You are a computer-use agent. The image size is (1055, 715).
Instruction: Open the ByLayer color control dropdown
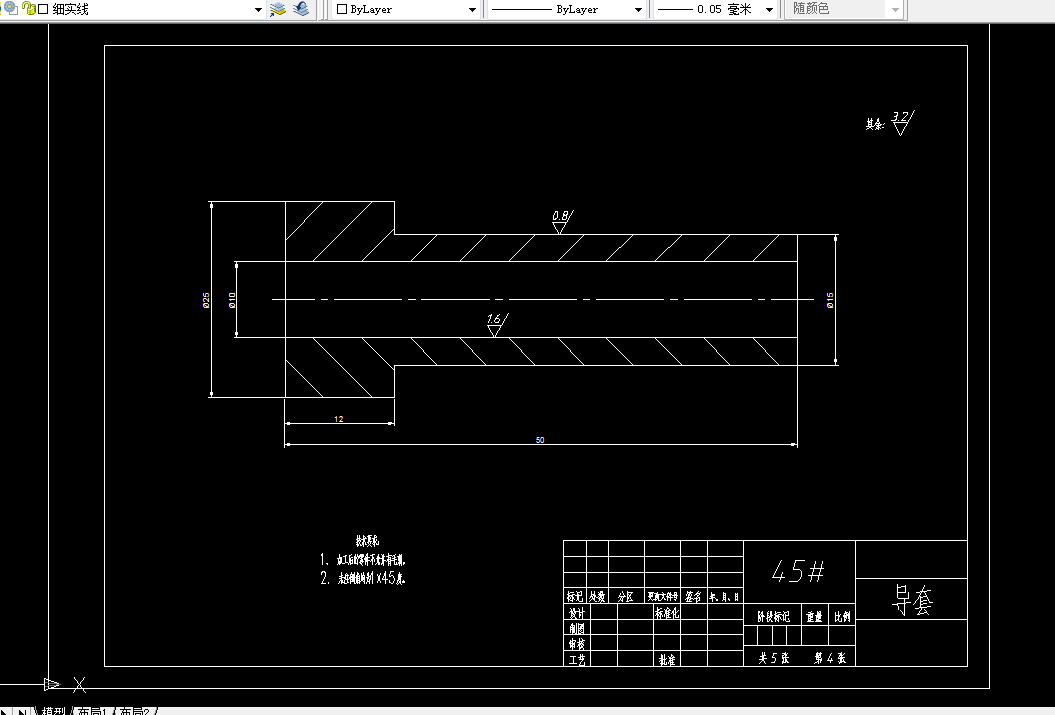click(472, 9)
